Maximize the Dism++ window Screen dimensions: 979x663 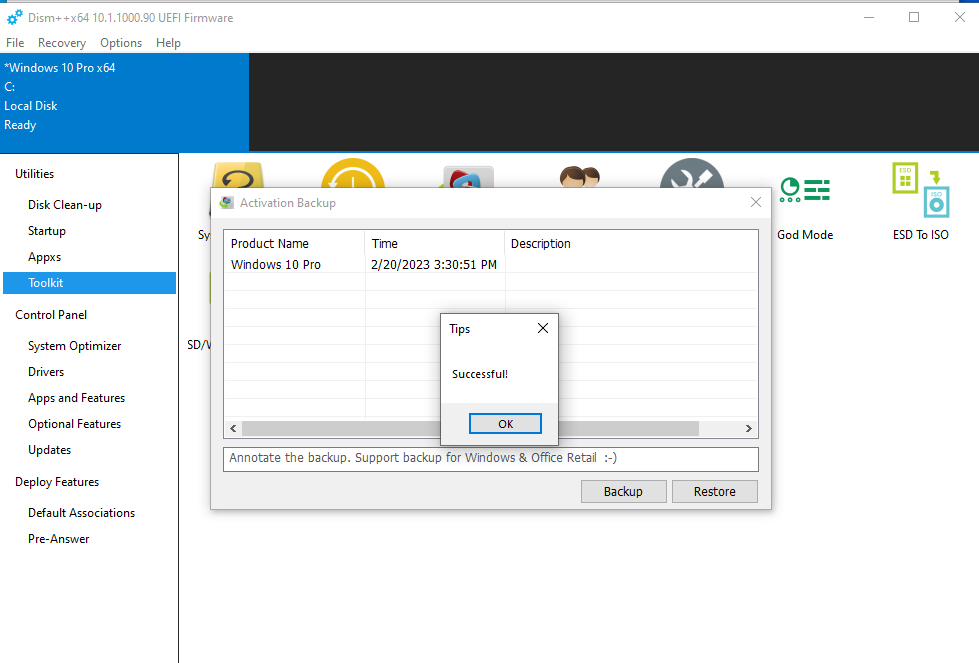coord(914,17)
